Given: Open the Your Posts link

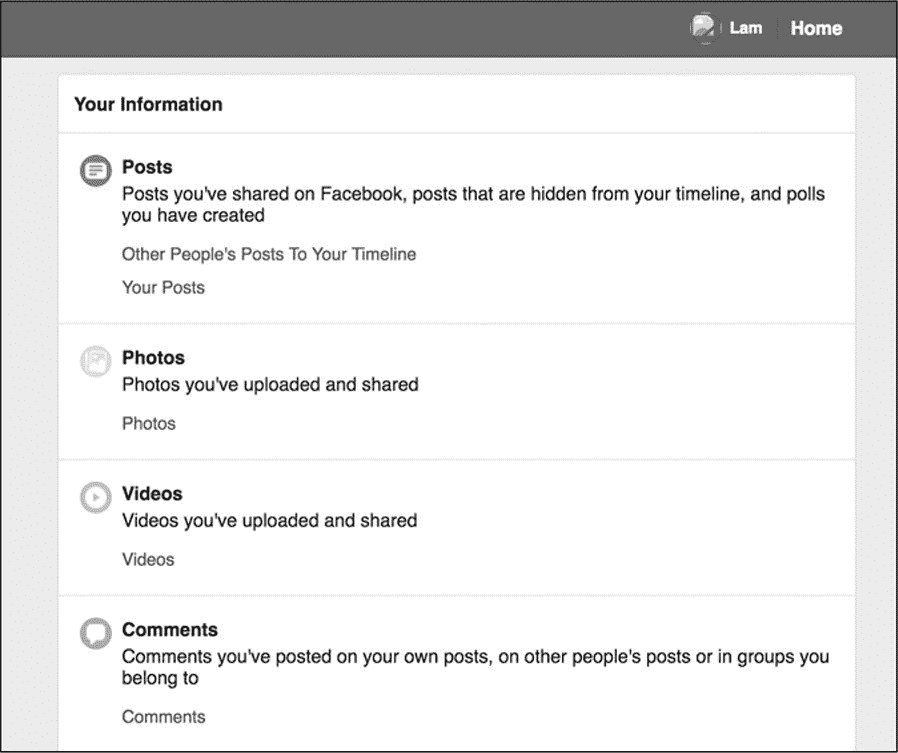Looking at the screenshot, I should [x=163, y=287].
